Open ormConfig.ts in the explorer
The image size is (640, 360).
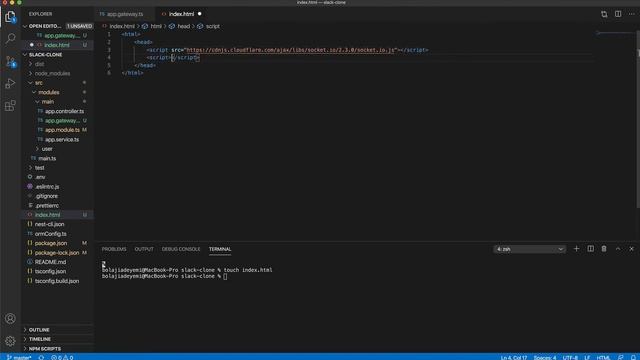point(57,234)
